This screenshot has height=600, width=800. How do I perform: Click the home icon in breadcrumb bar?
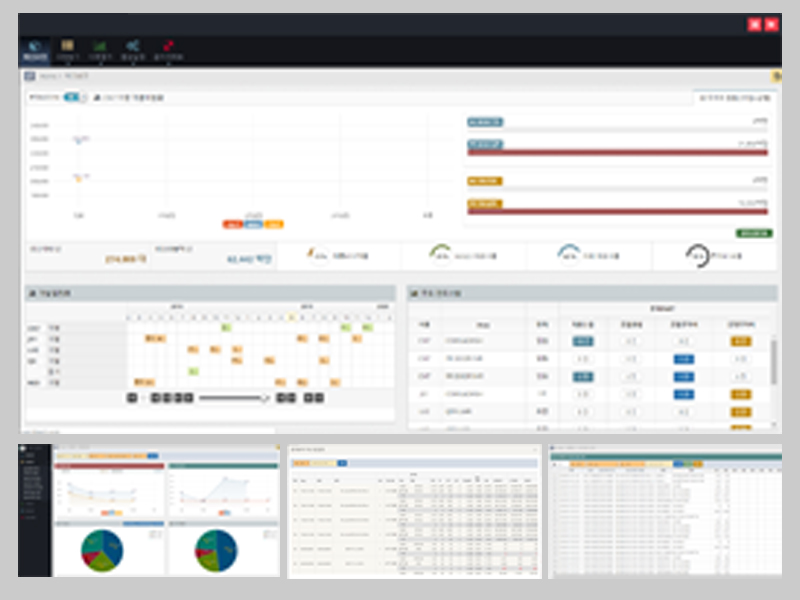[30, 76]
